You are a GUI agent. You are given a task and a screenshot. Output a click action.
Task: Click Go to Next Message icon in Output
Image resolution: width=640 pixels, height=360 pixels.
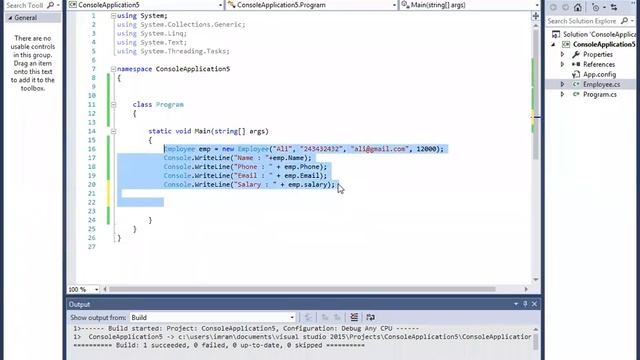tap(337, 317)
